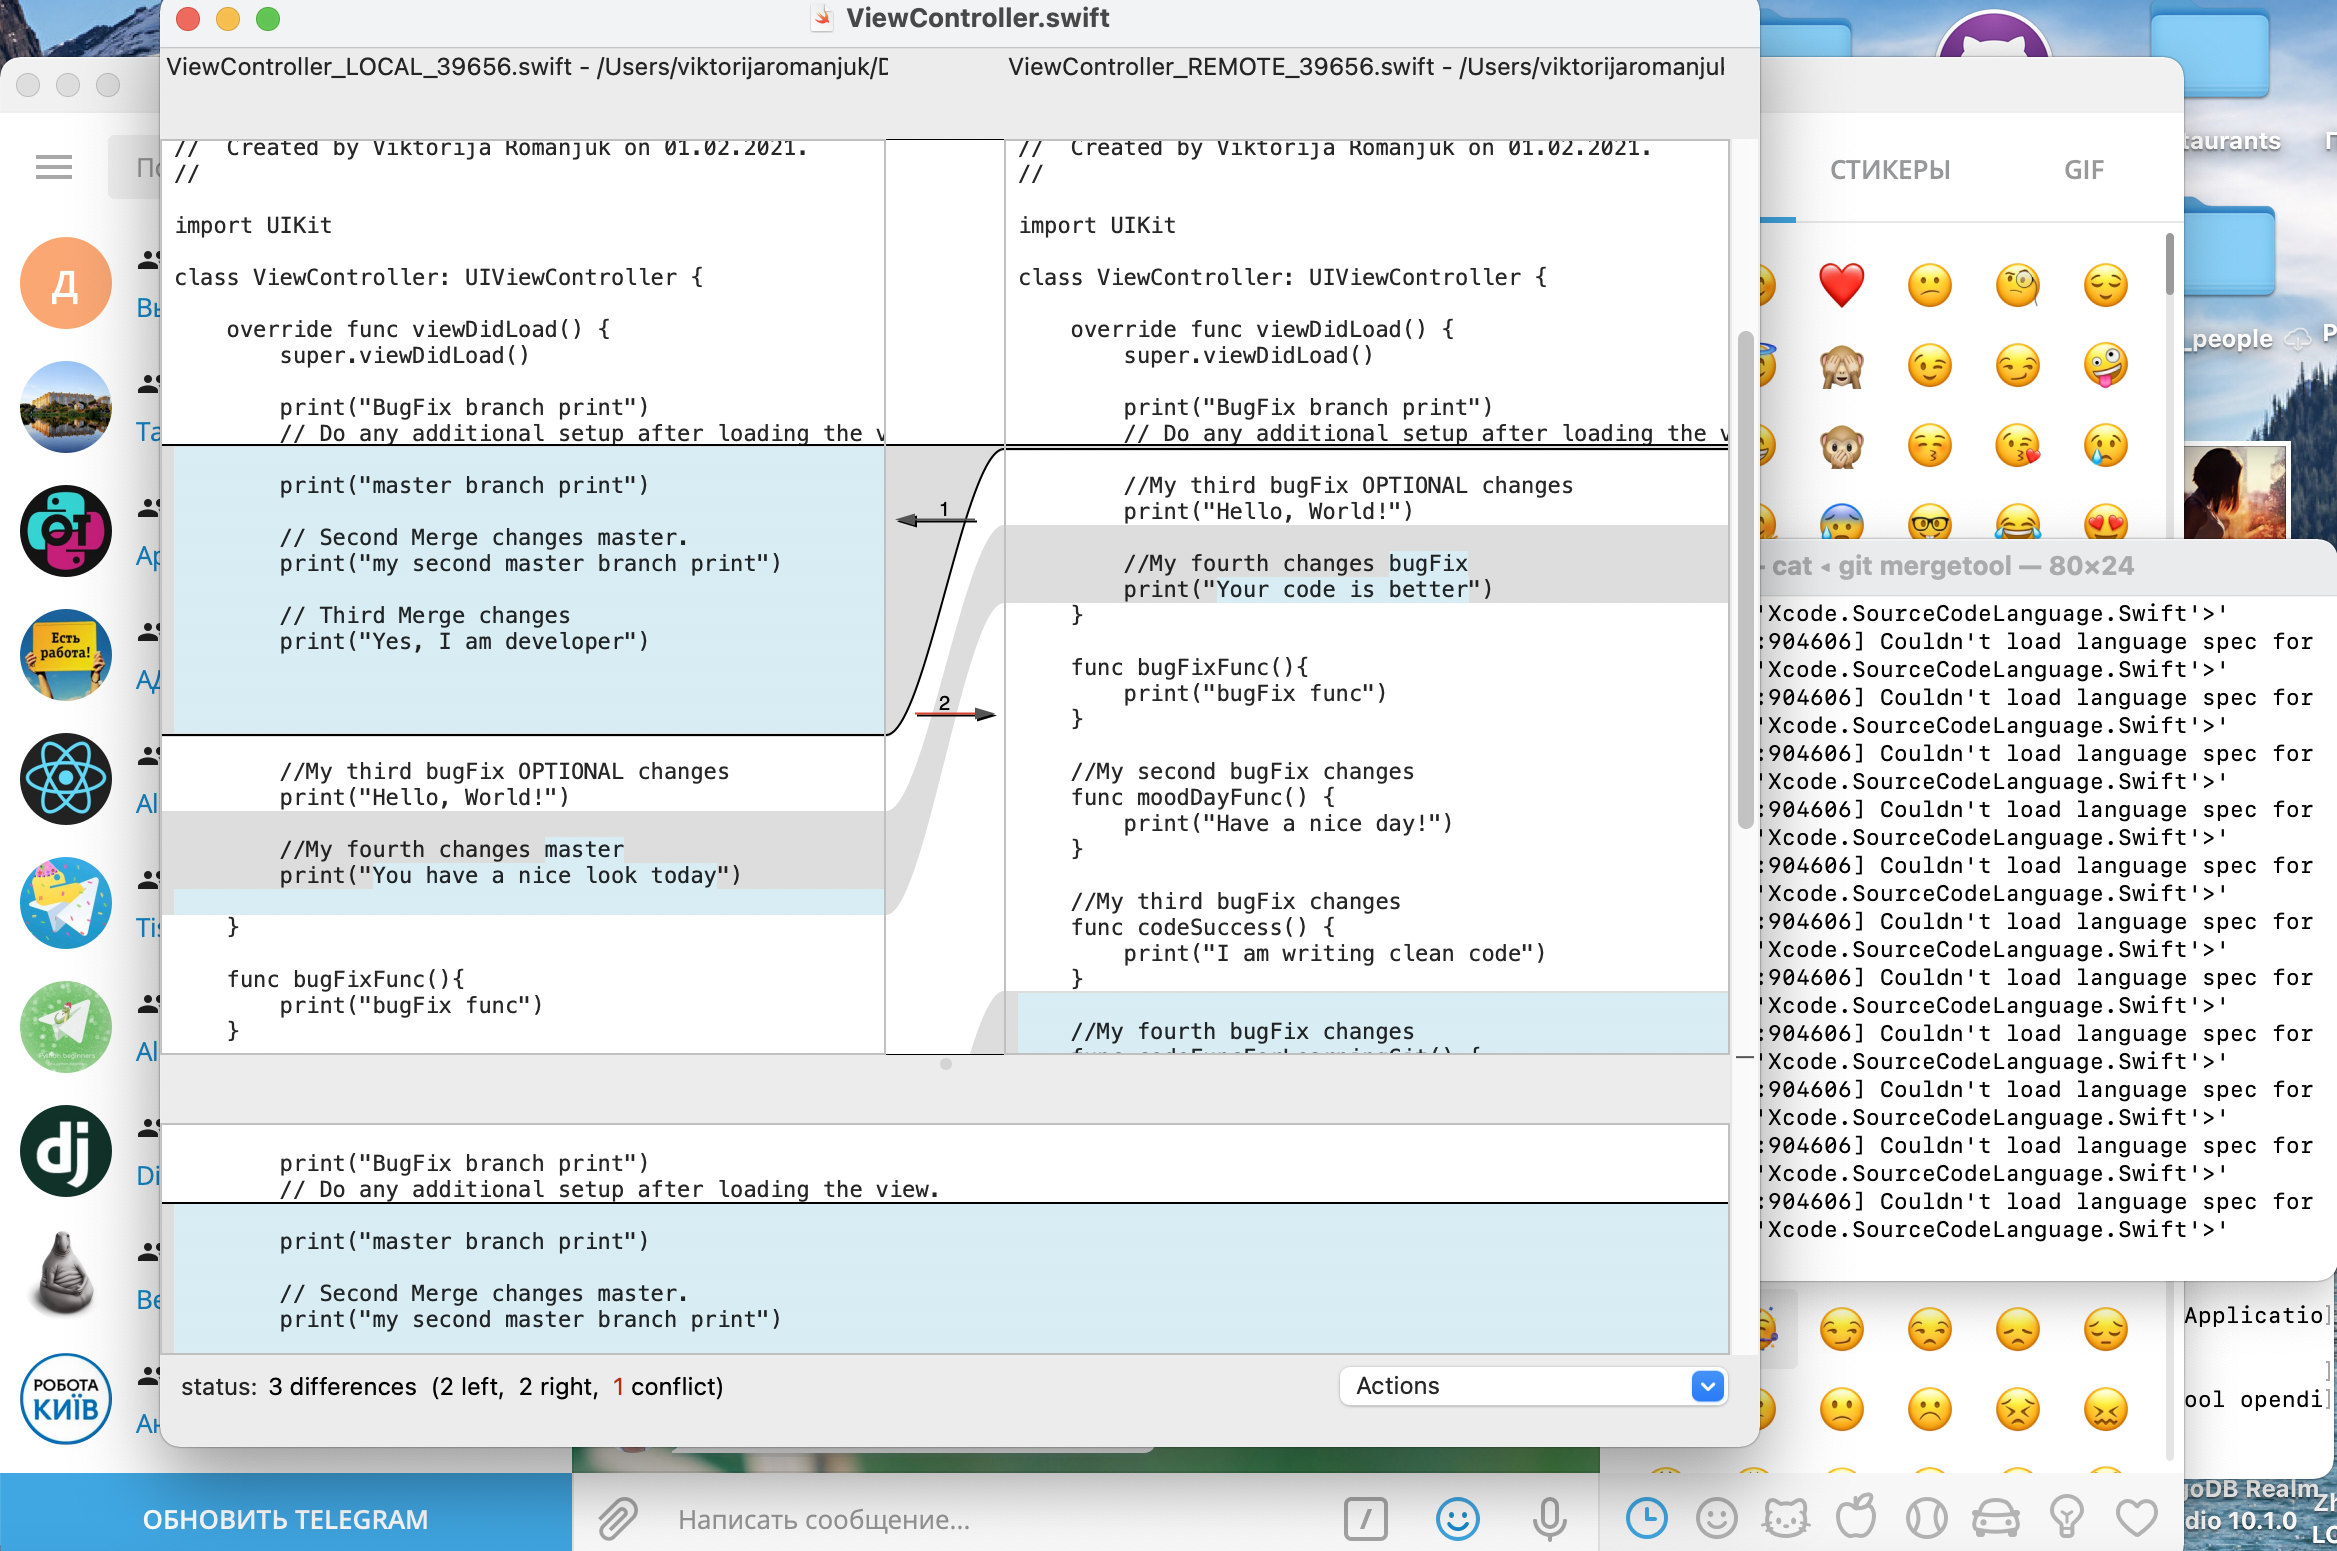The image size is (2337, 1551).
Task: Click the splitter handle dot above the merge pane
Action: (946, 1064)
